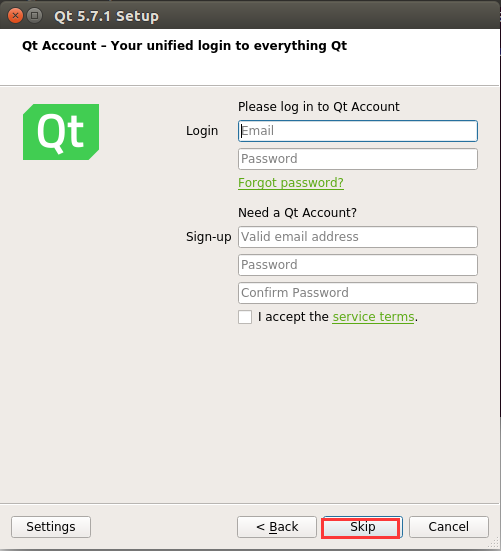Click the gray maximize button in title bar
The image size is (501, 551).
[34, 16]
